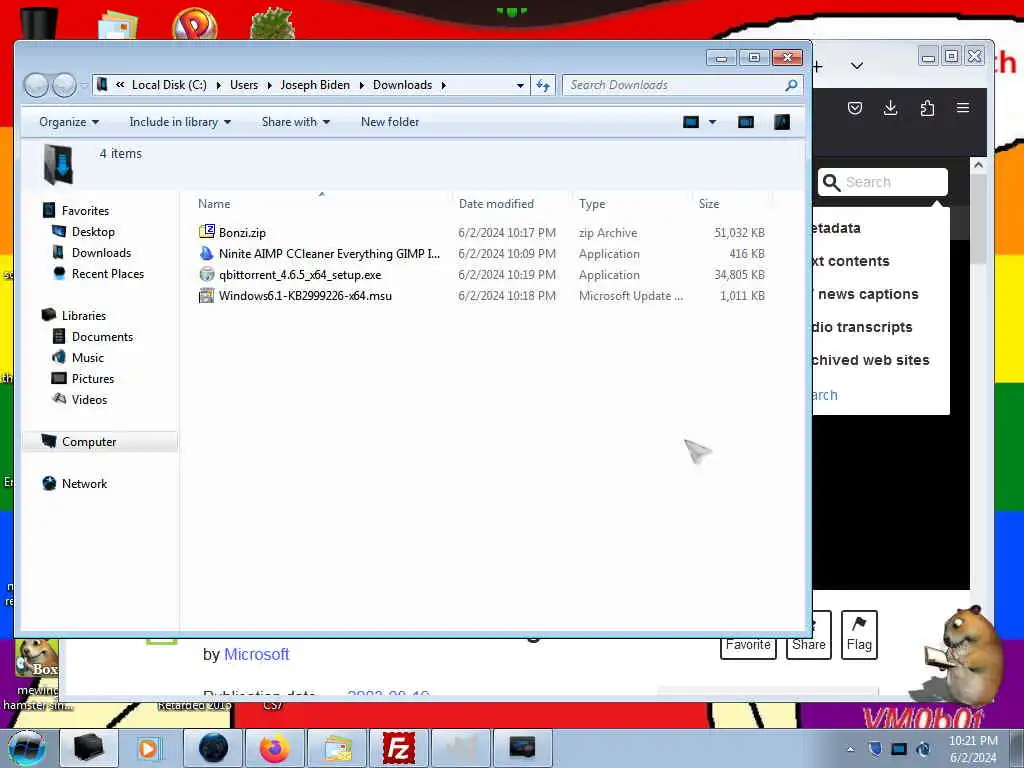The image size is (1024, 768).
Task: Sort by the Size column header
Action: tap(709, 204)
